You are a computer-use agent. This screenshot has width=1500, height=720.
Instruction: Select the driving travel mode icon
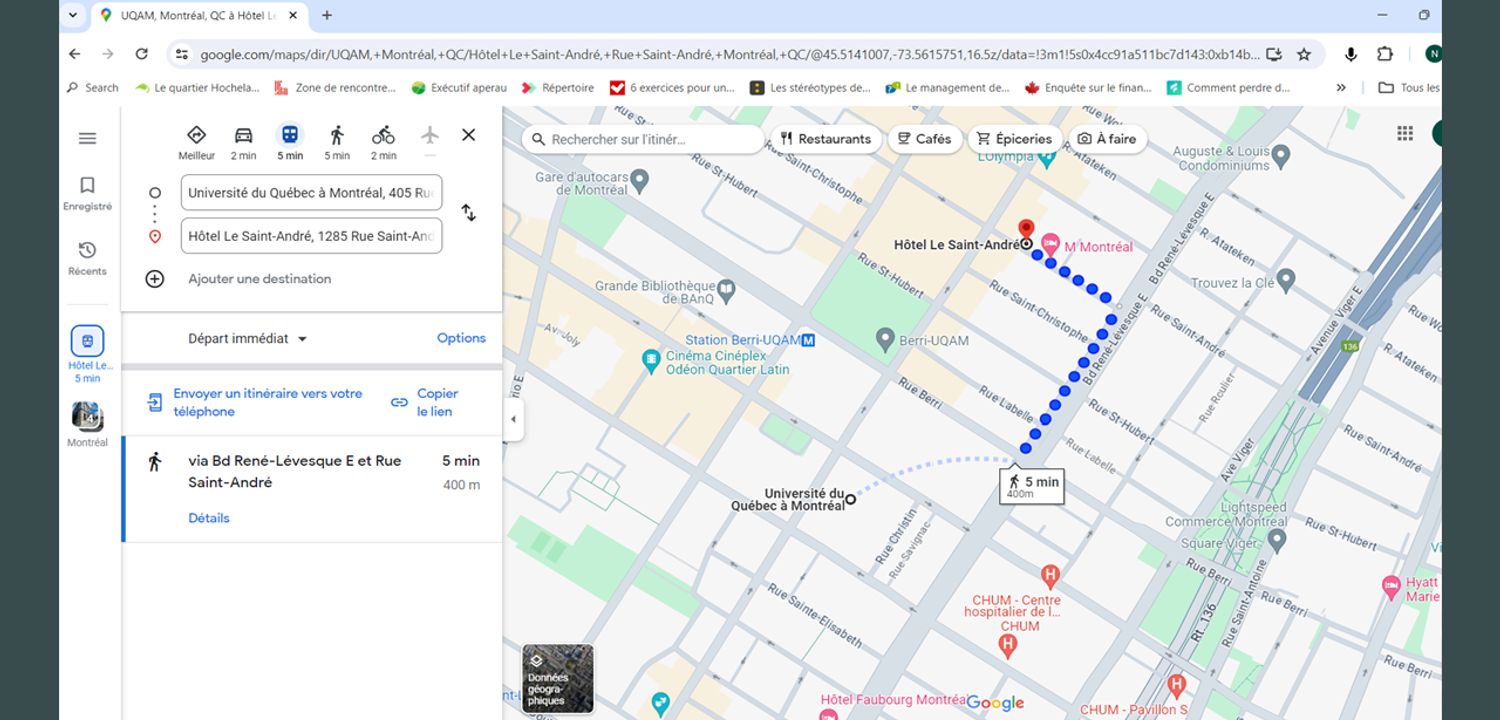click(x=243, y=136)
